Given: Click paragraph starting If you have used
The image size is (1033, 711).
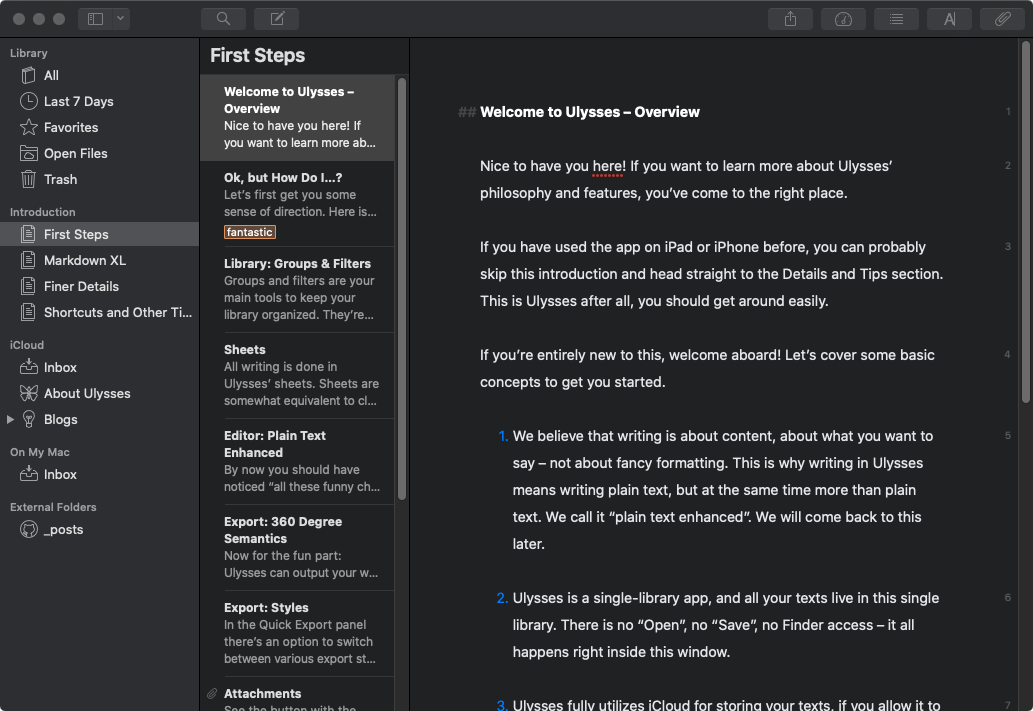Looking at the screenshot, I should pos(712,274).
